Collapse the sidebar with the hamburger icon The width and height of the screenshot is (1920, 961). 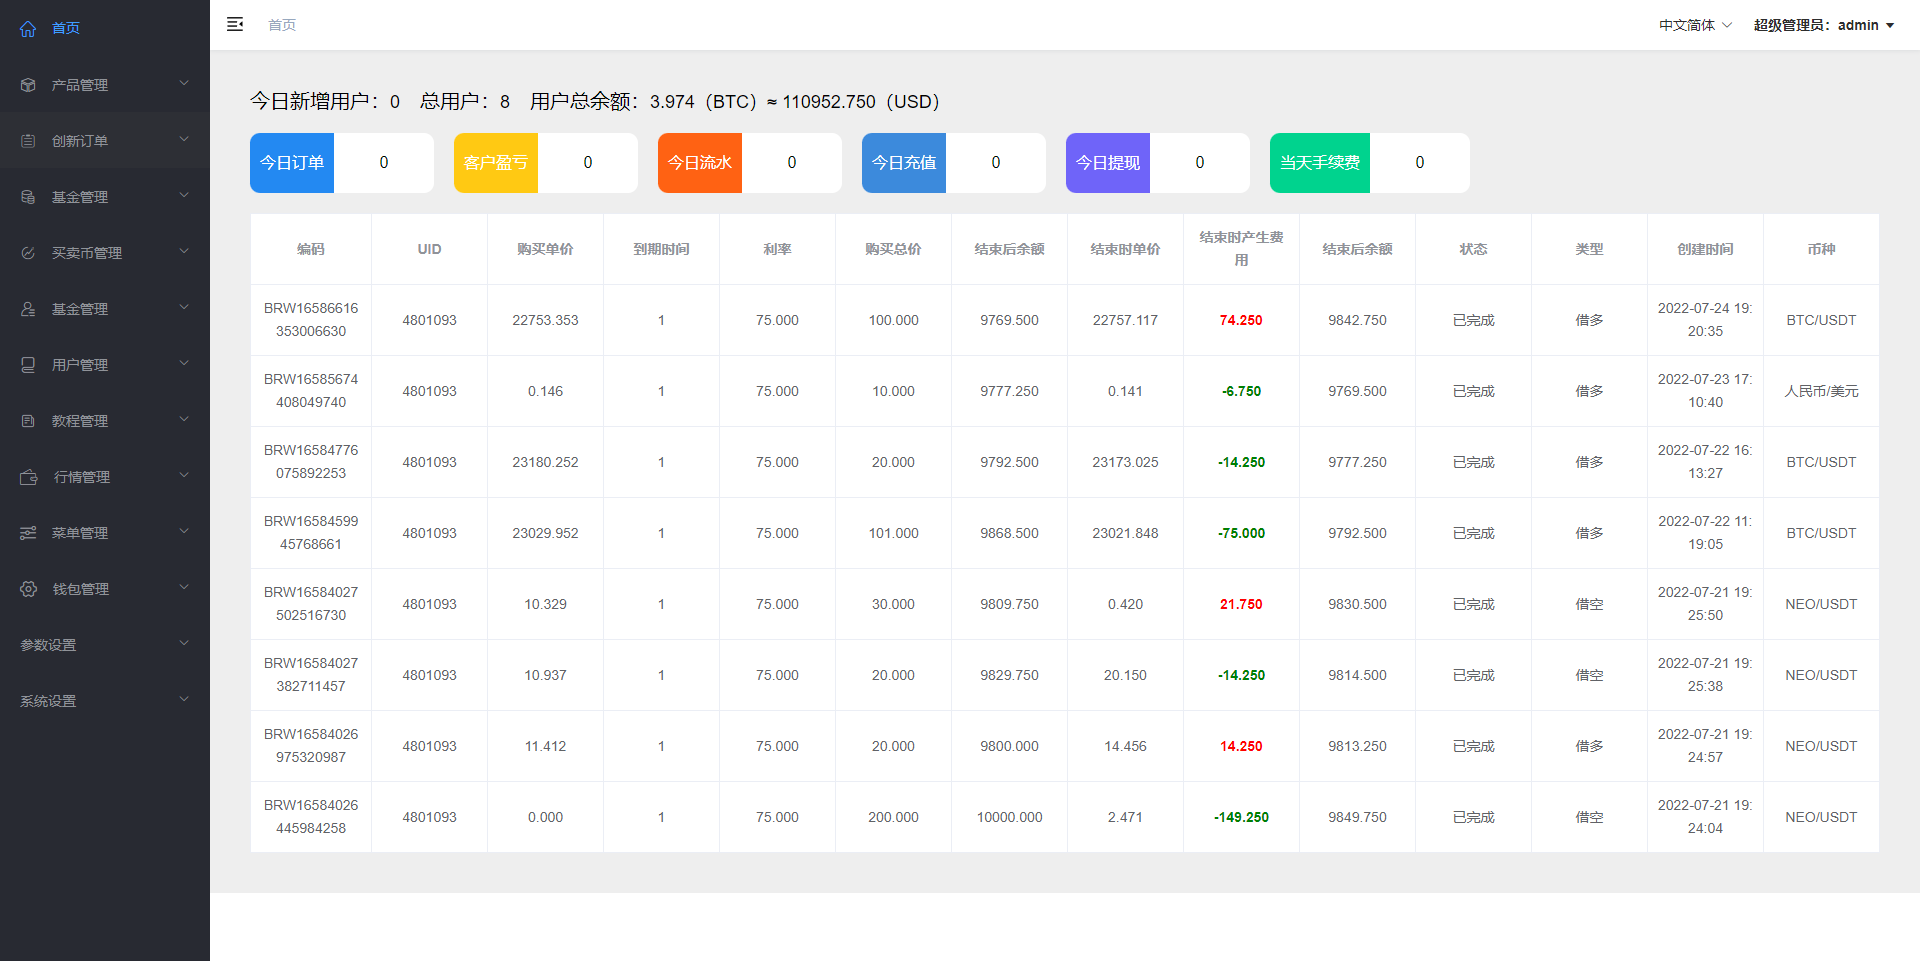pos(235,24)
